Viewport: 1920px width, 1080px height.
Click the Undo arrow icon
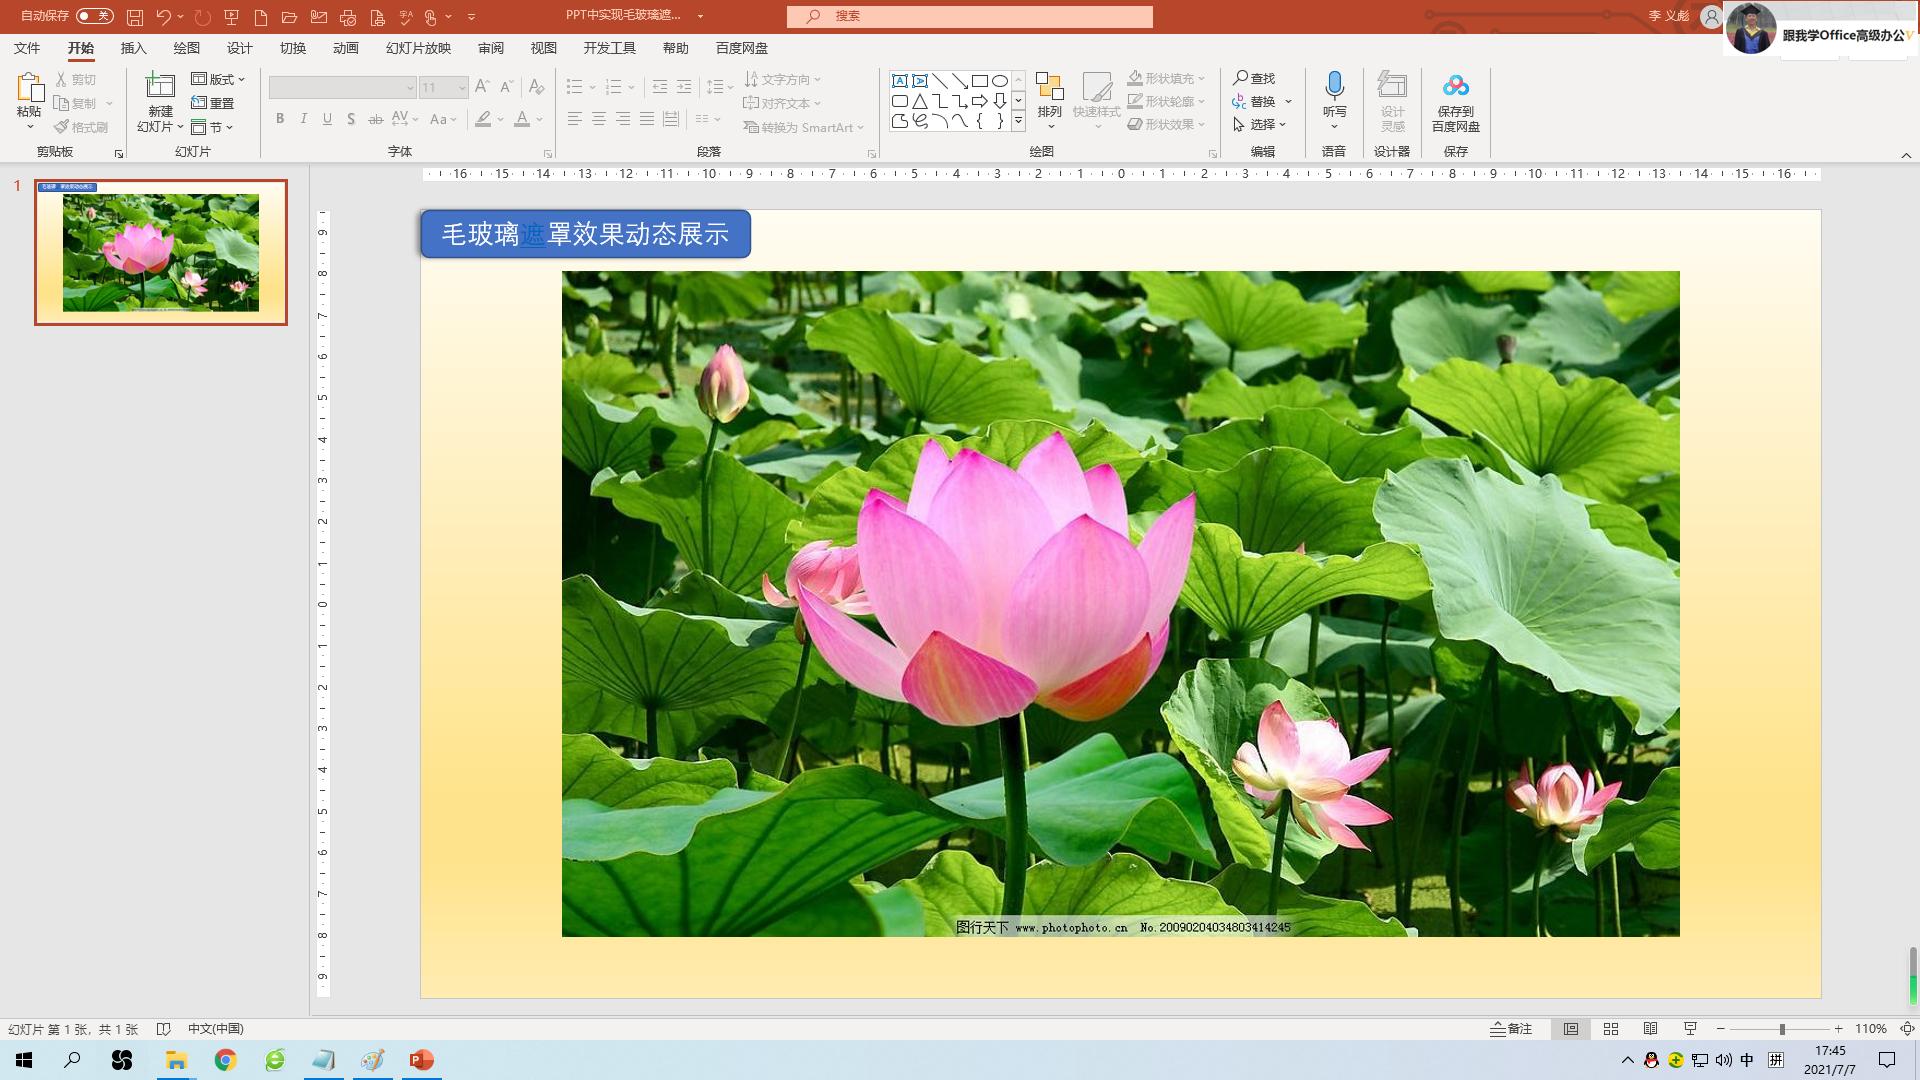tap(163, 17)
